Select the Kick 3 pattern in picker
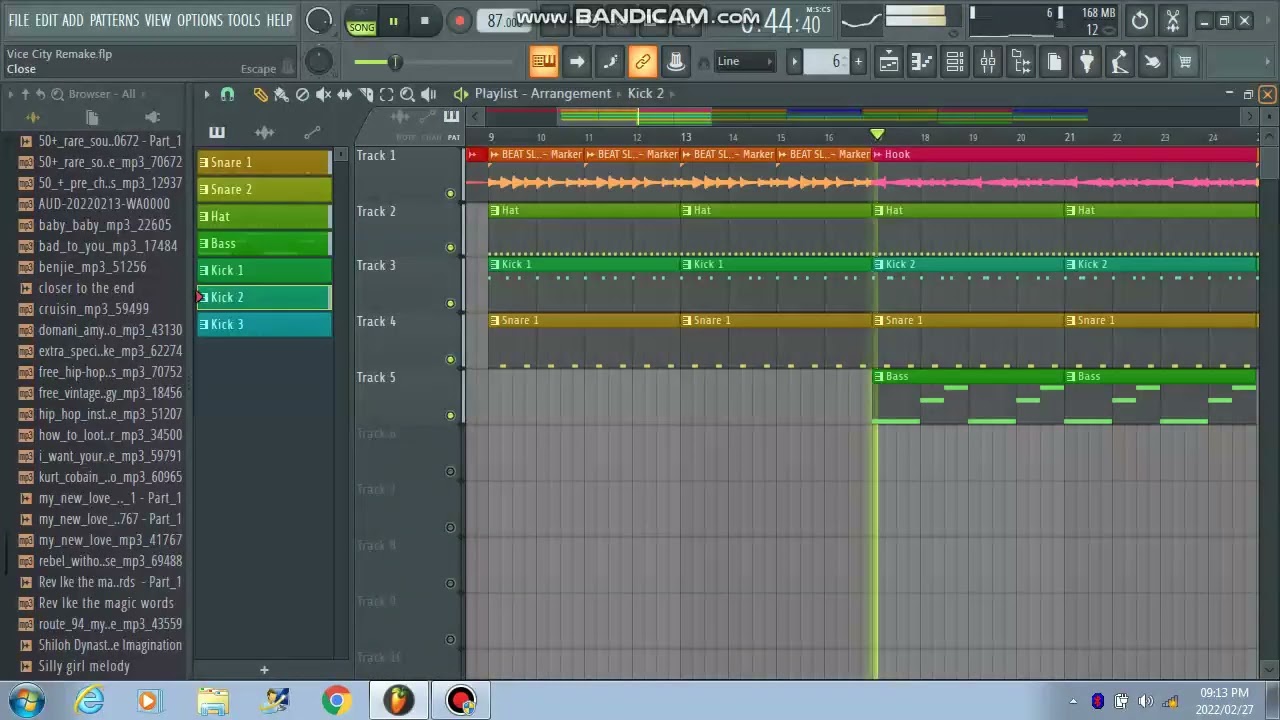Viewport: 1280px width, 720px height. 264,324
